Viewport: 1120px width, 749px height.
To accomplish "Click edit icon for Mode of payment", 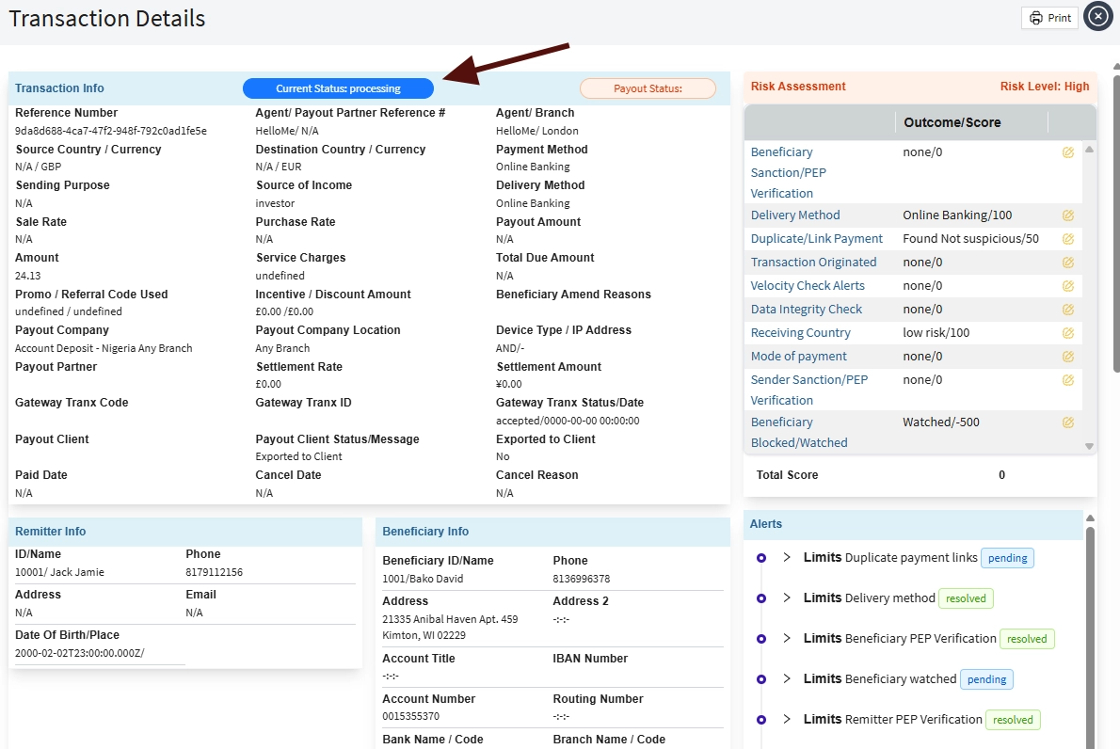I will (1068, 356).
